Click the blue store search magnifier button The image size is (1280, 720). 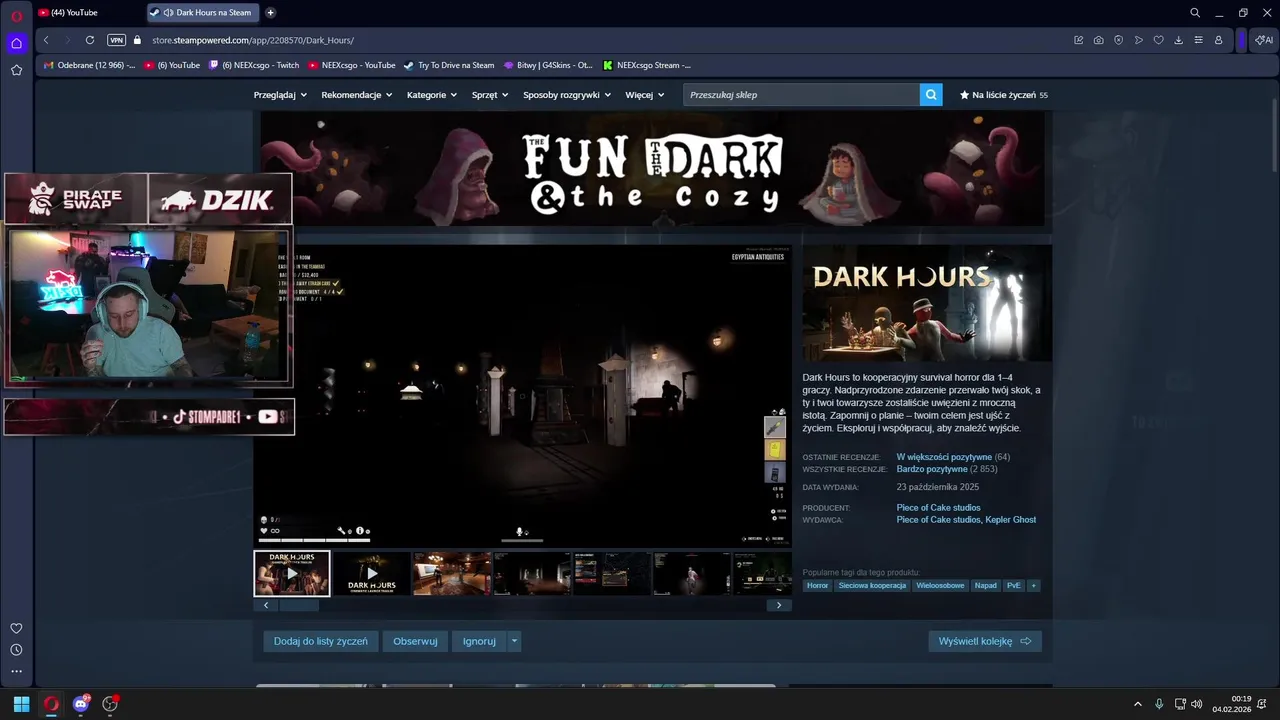(x=932, y=95)
